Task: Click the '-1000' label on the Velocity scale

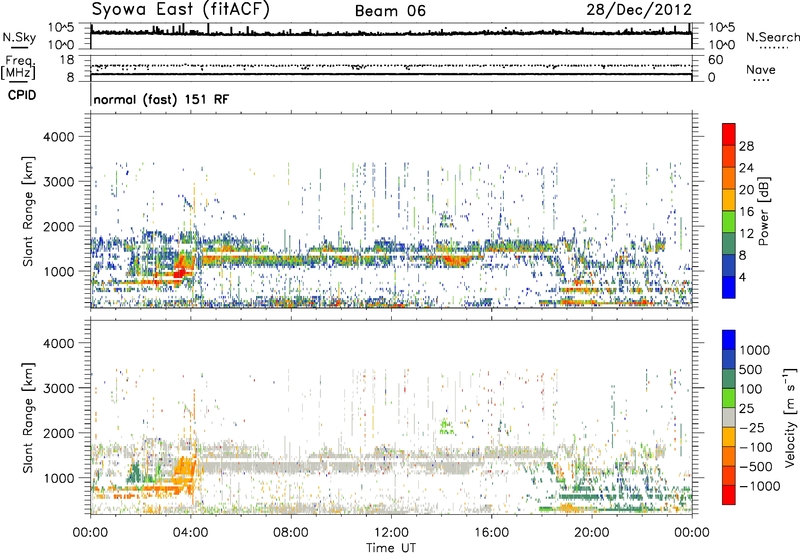Action: coord(760,486)
